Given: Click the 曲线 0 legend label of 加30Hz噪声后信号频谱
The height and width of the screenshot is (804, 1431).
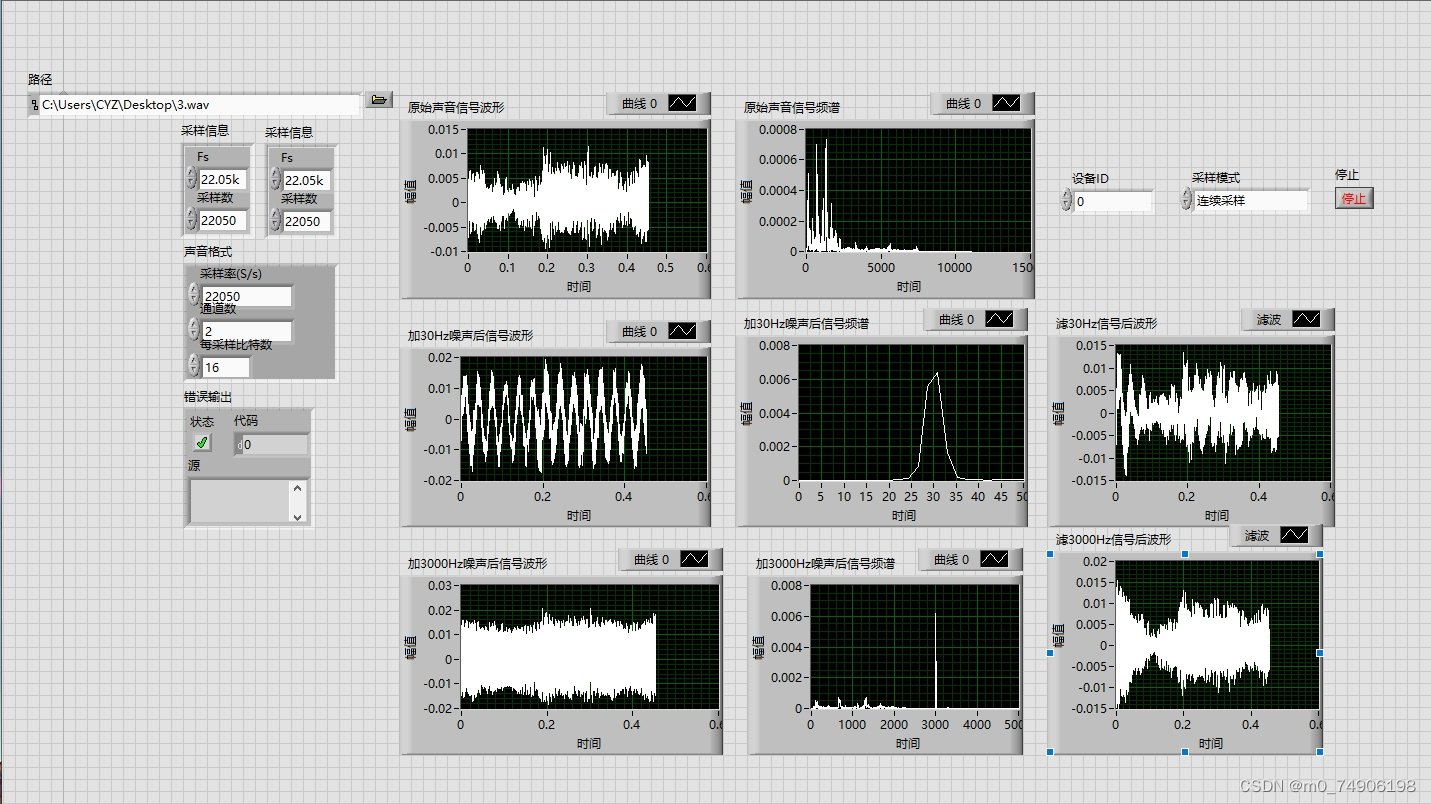Looking at the screenshot, I should 956,319.
